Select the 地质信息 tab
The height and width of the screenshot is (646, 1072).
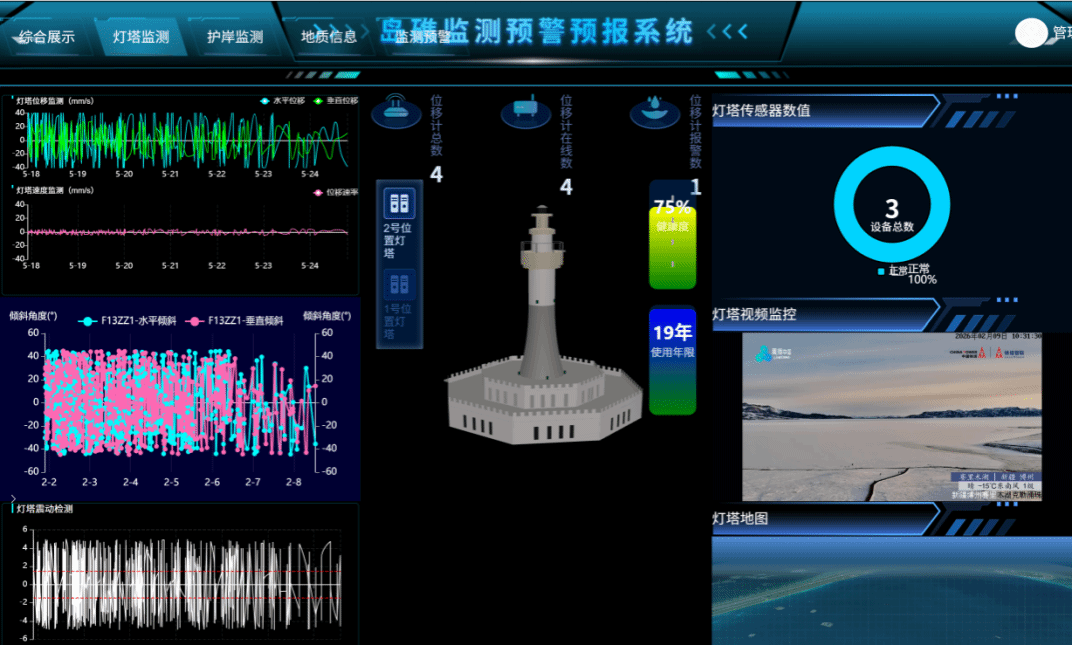tap(329, 37)
